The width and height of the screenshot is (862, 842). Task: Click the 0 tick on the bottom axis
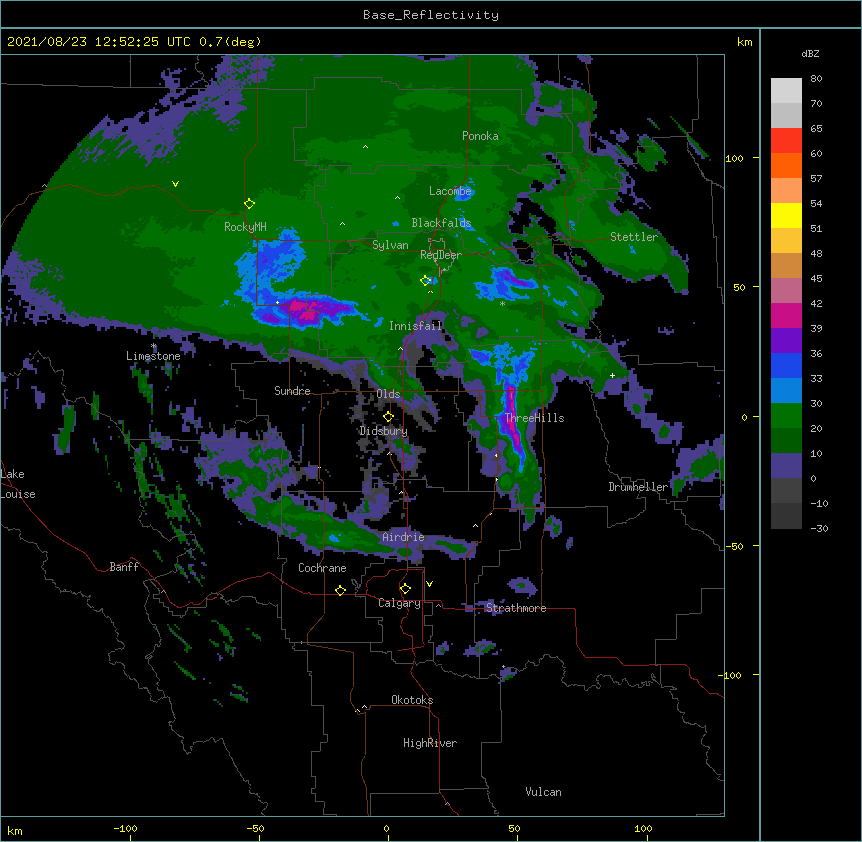(x=386, y=828)
